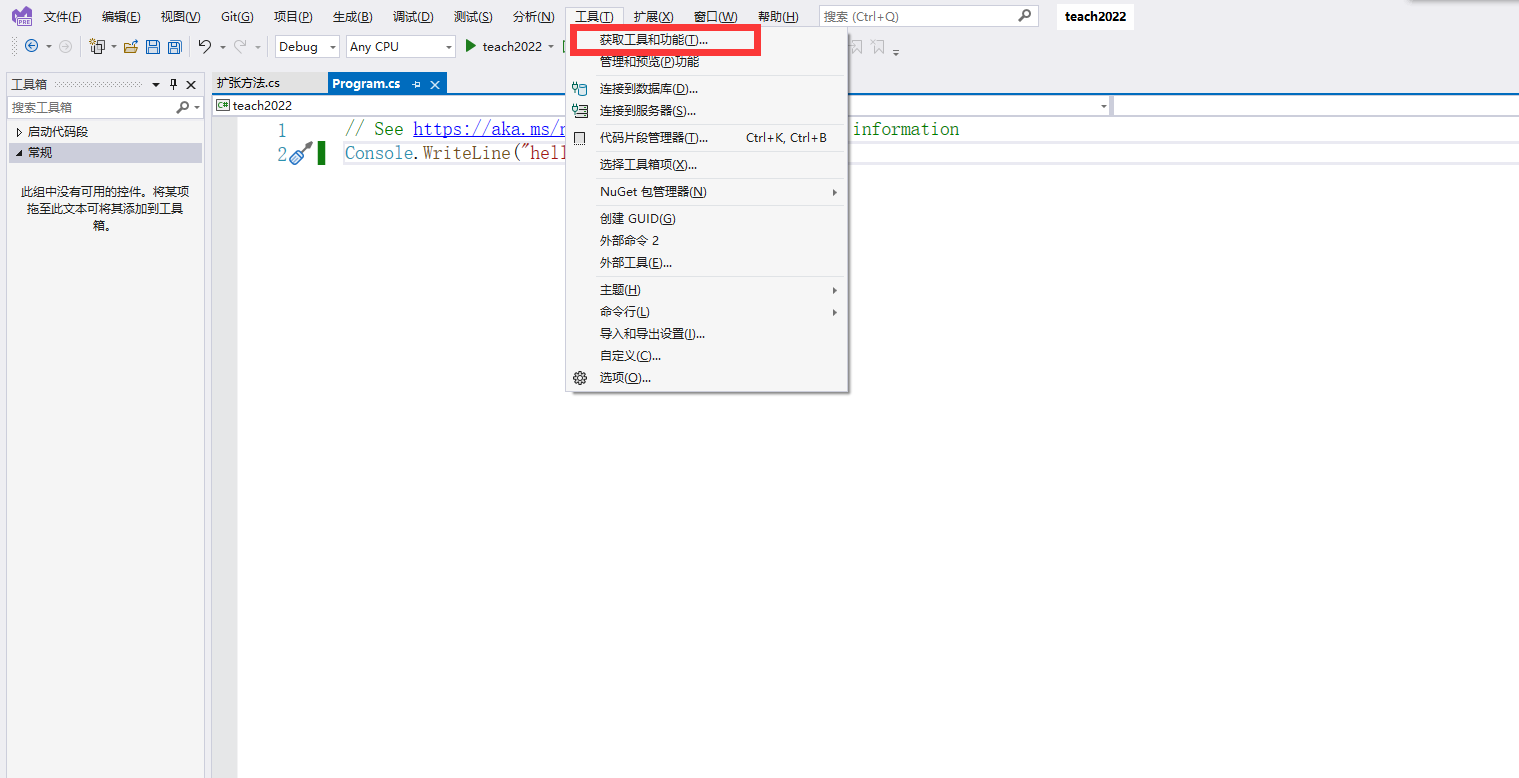Close the Program.cs tab
The image size is (1519, 778).
tap(435, 84)
